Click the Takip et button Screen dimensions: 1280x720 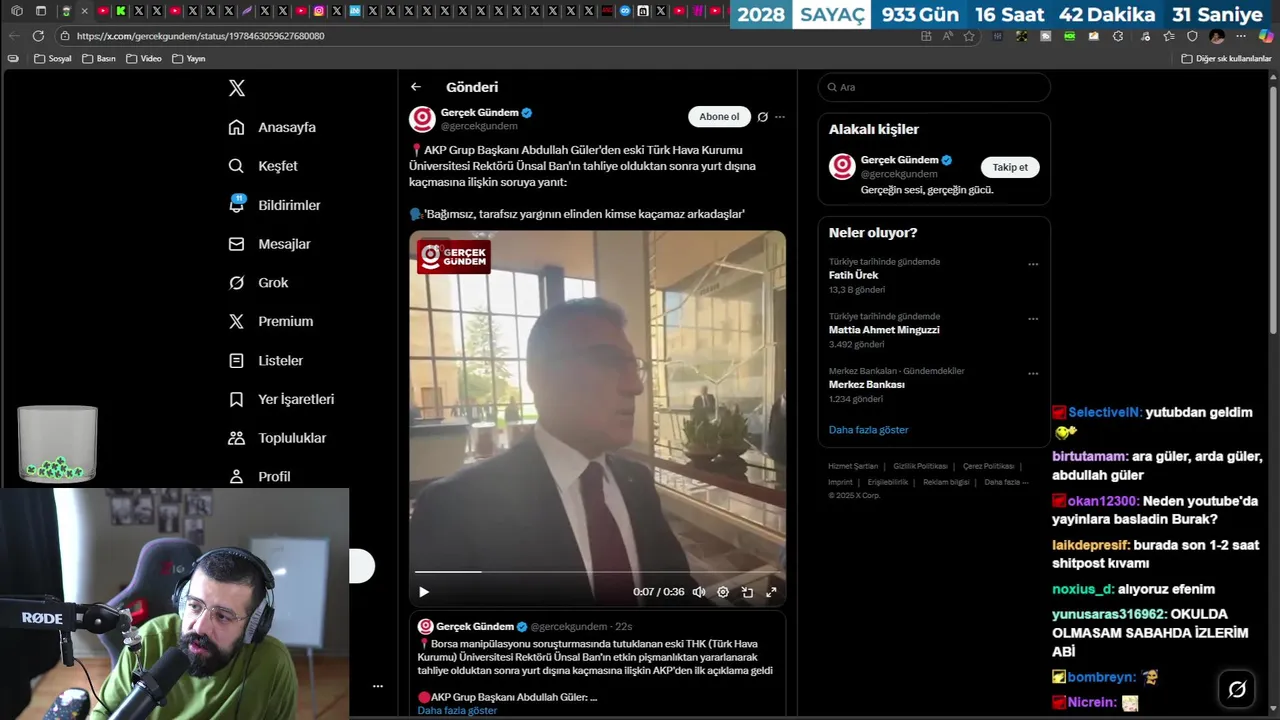click(x=1010, y=167)
